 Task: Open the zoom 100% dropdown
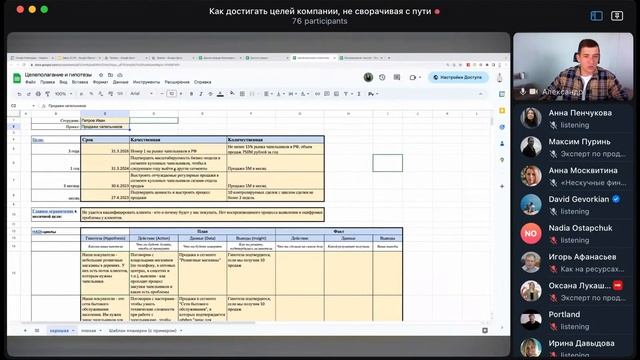[63, 94]
